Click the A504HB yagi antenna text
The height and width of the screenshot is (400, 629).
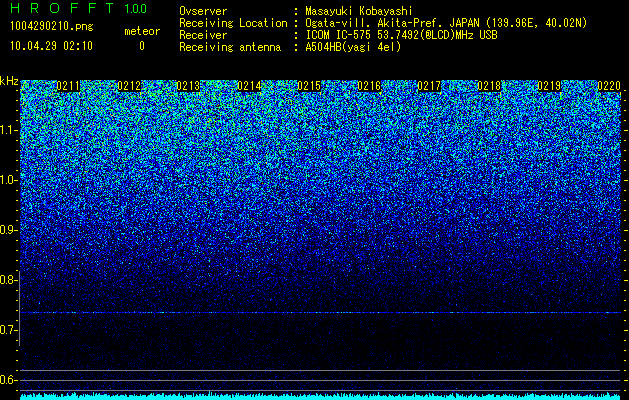click(x=353, y=47)
